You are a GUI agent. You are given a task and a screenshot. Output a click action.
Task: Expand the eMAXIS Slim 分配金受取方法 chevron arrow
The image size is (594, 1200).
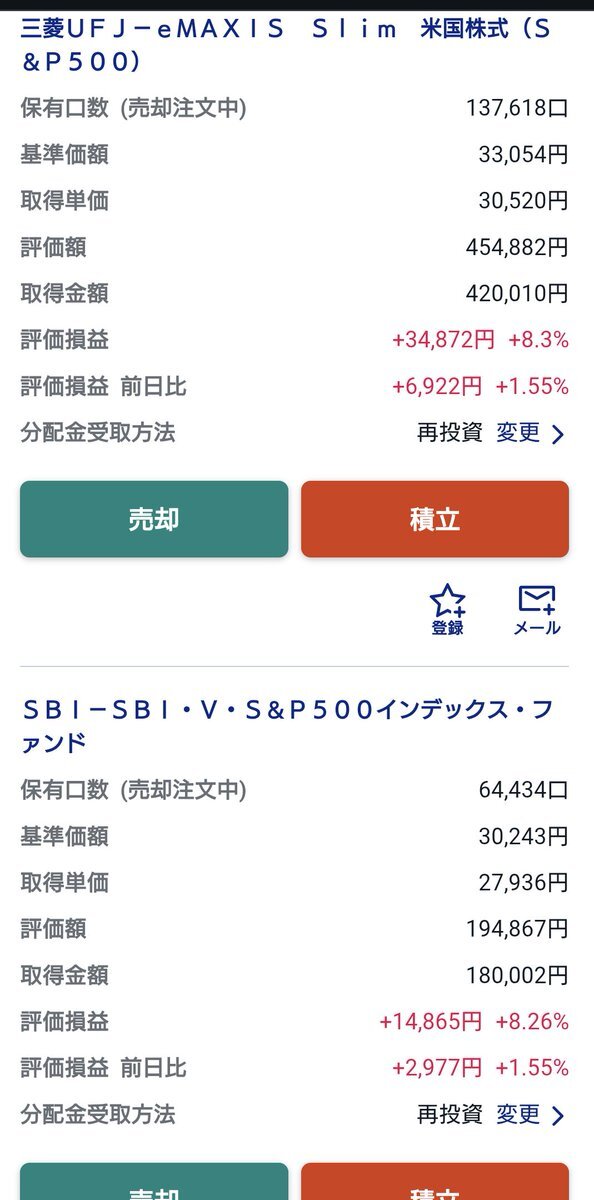point(557,434)
